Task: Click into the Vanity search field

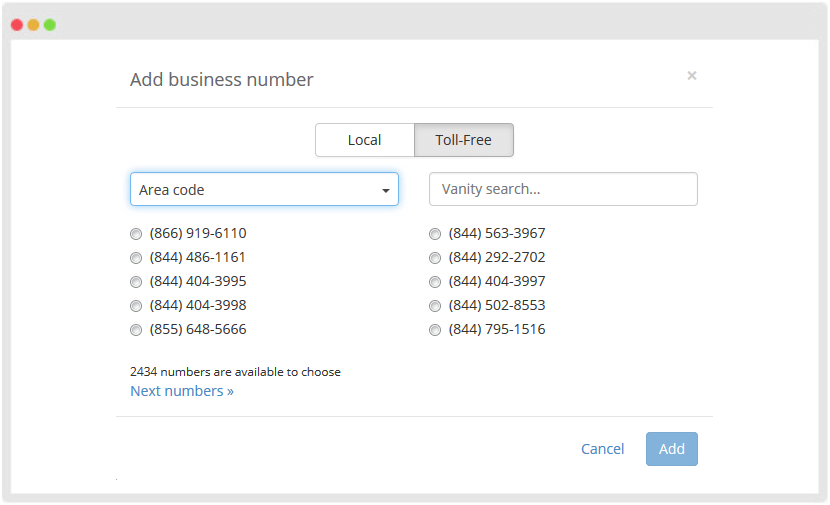Action: click(563, 189)
